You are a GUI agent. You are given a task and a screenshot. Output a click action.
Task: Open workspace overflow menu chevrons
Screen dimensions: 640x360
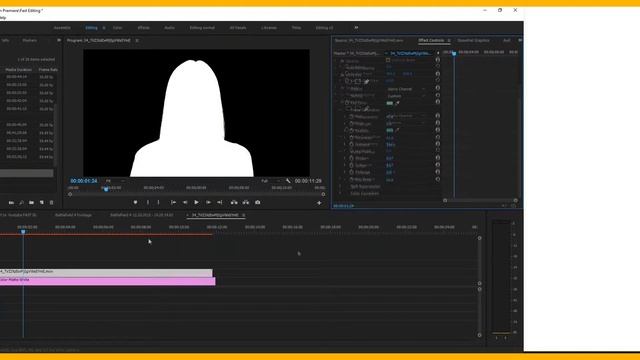356,28
